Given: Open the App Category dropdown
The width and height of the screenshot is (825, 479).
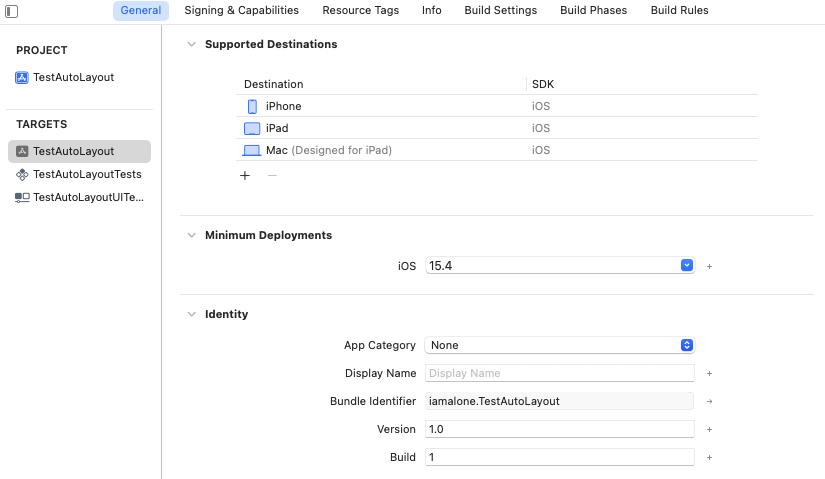Looking at the screenshot, I should point(687,345).
